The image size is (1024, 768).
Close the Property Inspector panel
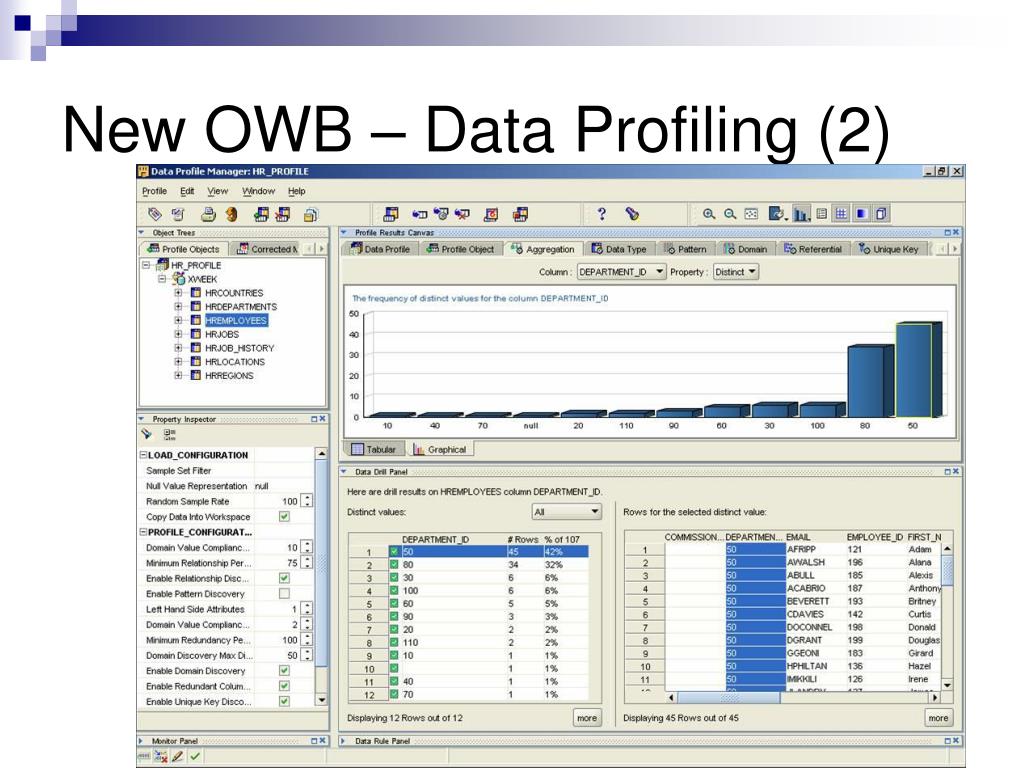point(323,419)
